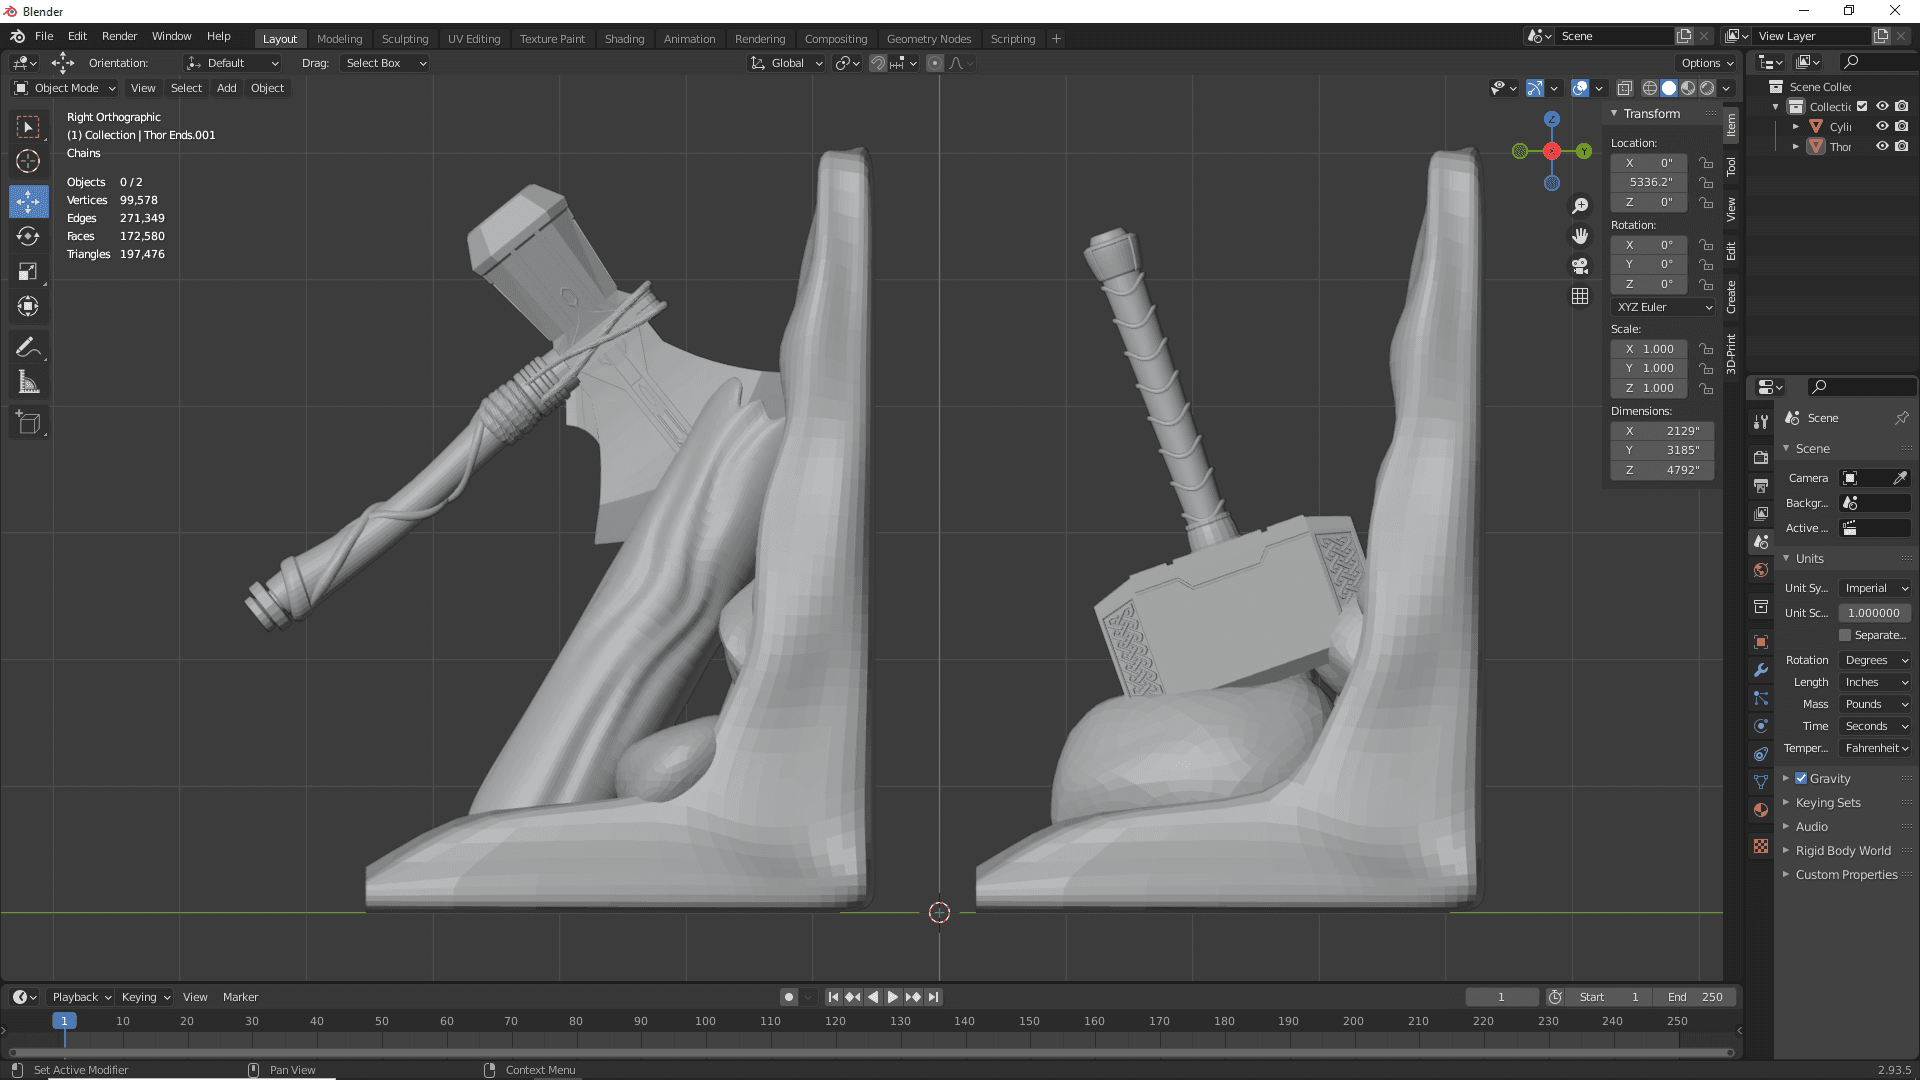The image size is (1920, 1080).
Task: Open the View Layer properties tab
Action: pyautogui.click(x=1761, y=513)
